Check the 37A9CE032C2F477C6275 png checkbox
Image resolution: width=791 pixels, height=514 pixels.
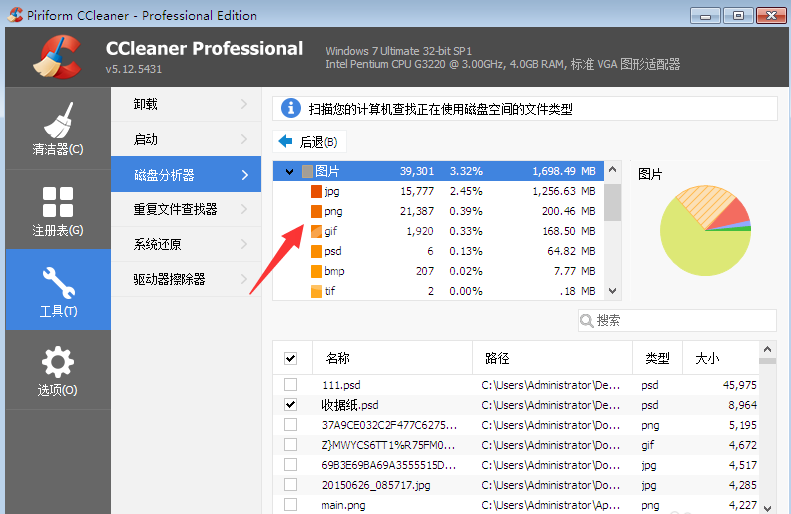(291, 425)
